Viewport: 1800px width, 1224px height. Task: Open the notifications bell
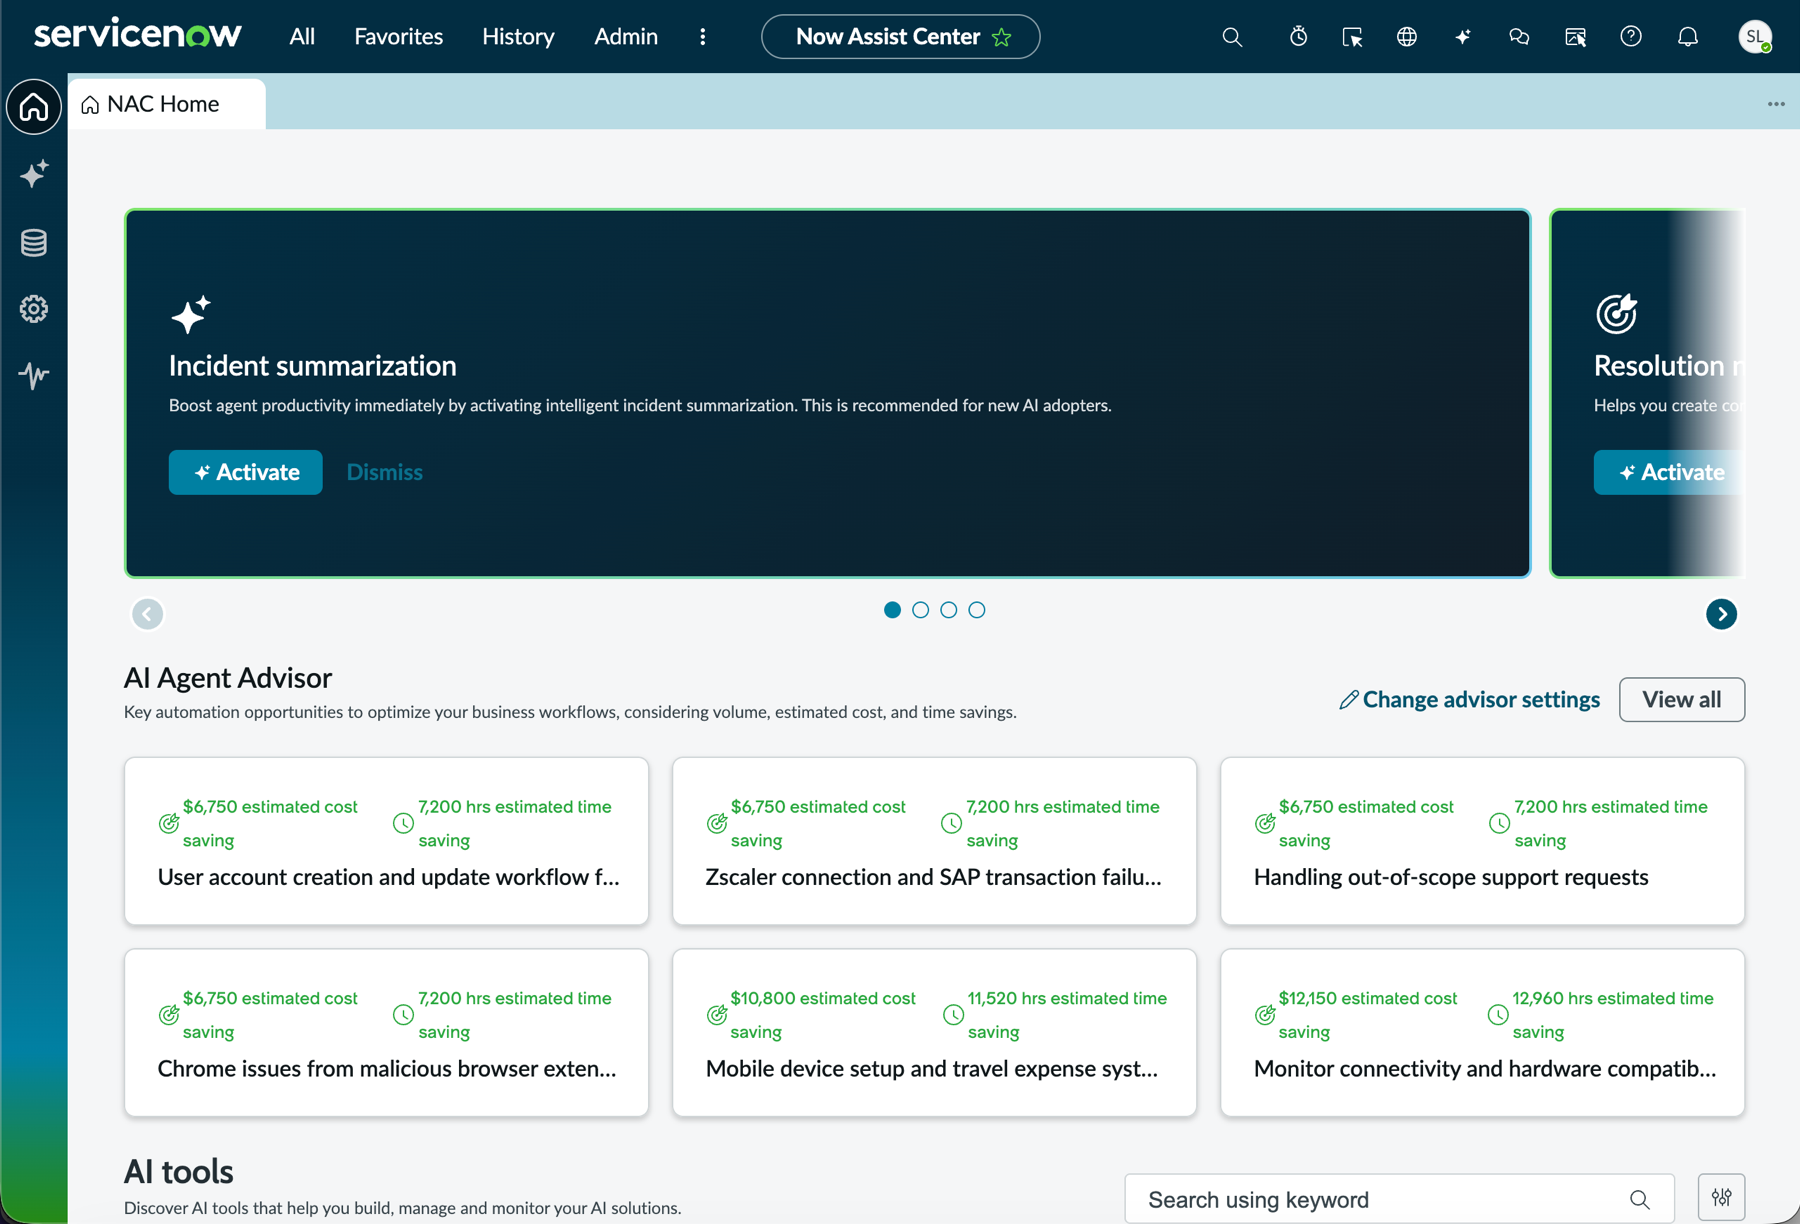(1688, 37)
